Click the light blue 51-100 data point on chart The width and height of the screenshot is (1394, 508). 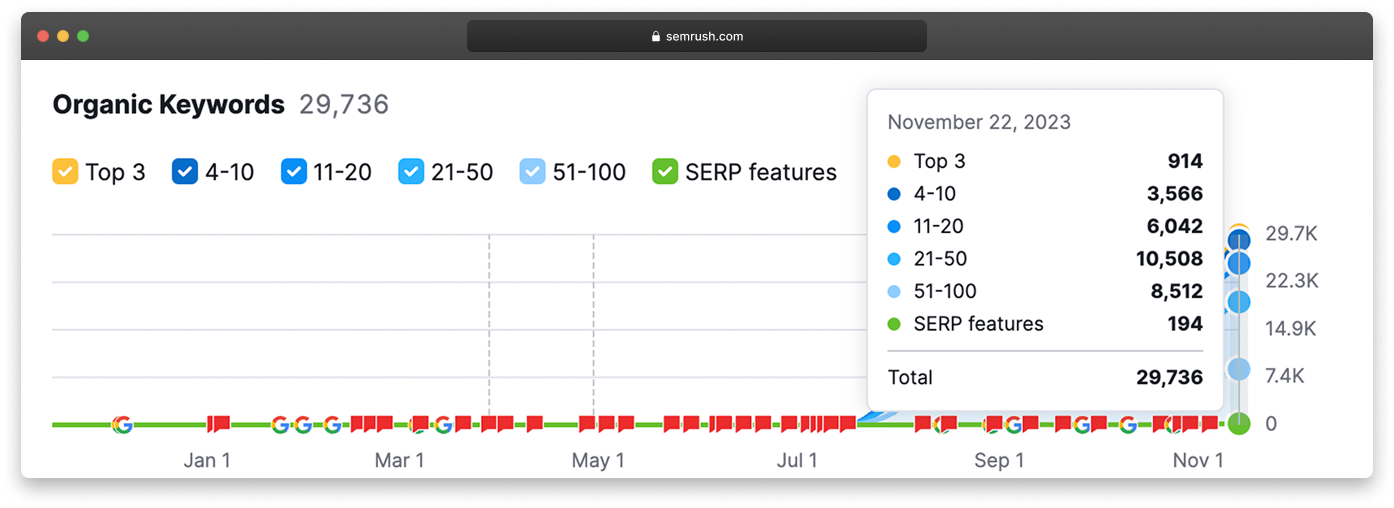tap(1239, 370)
